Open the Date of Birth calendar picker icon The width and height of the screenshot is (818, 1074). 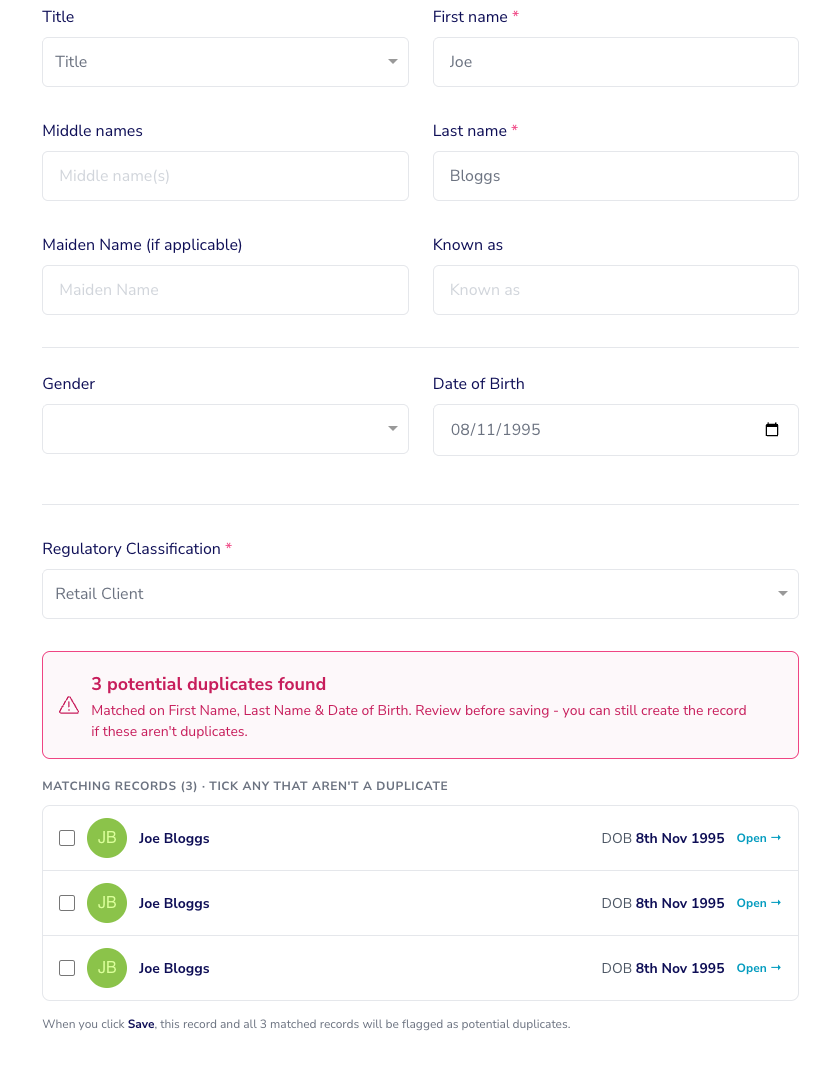coord(771,429)
